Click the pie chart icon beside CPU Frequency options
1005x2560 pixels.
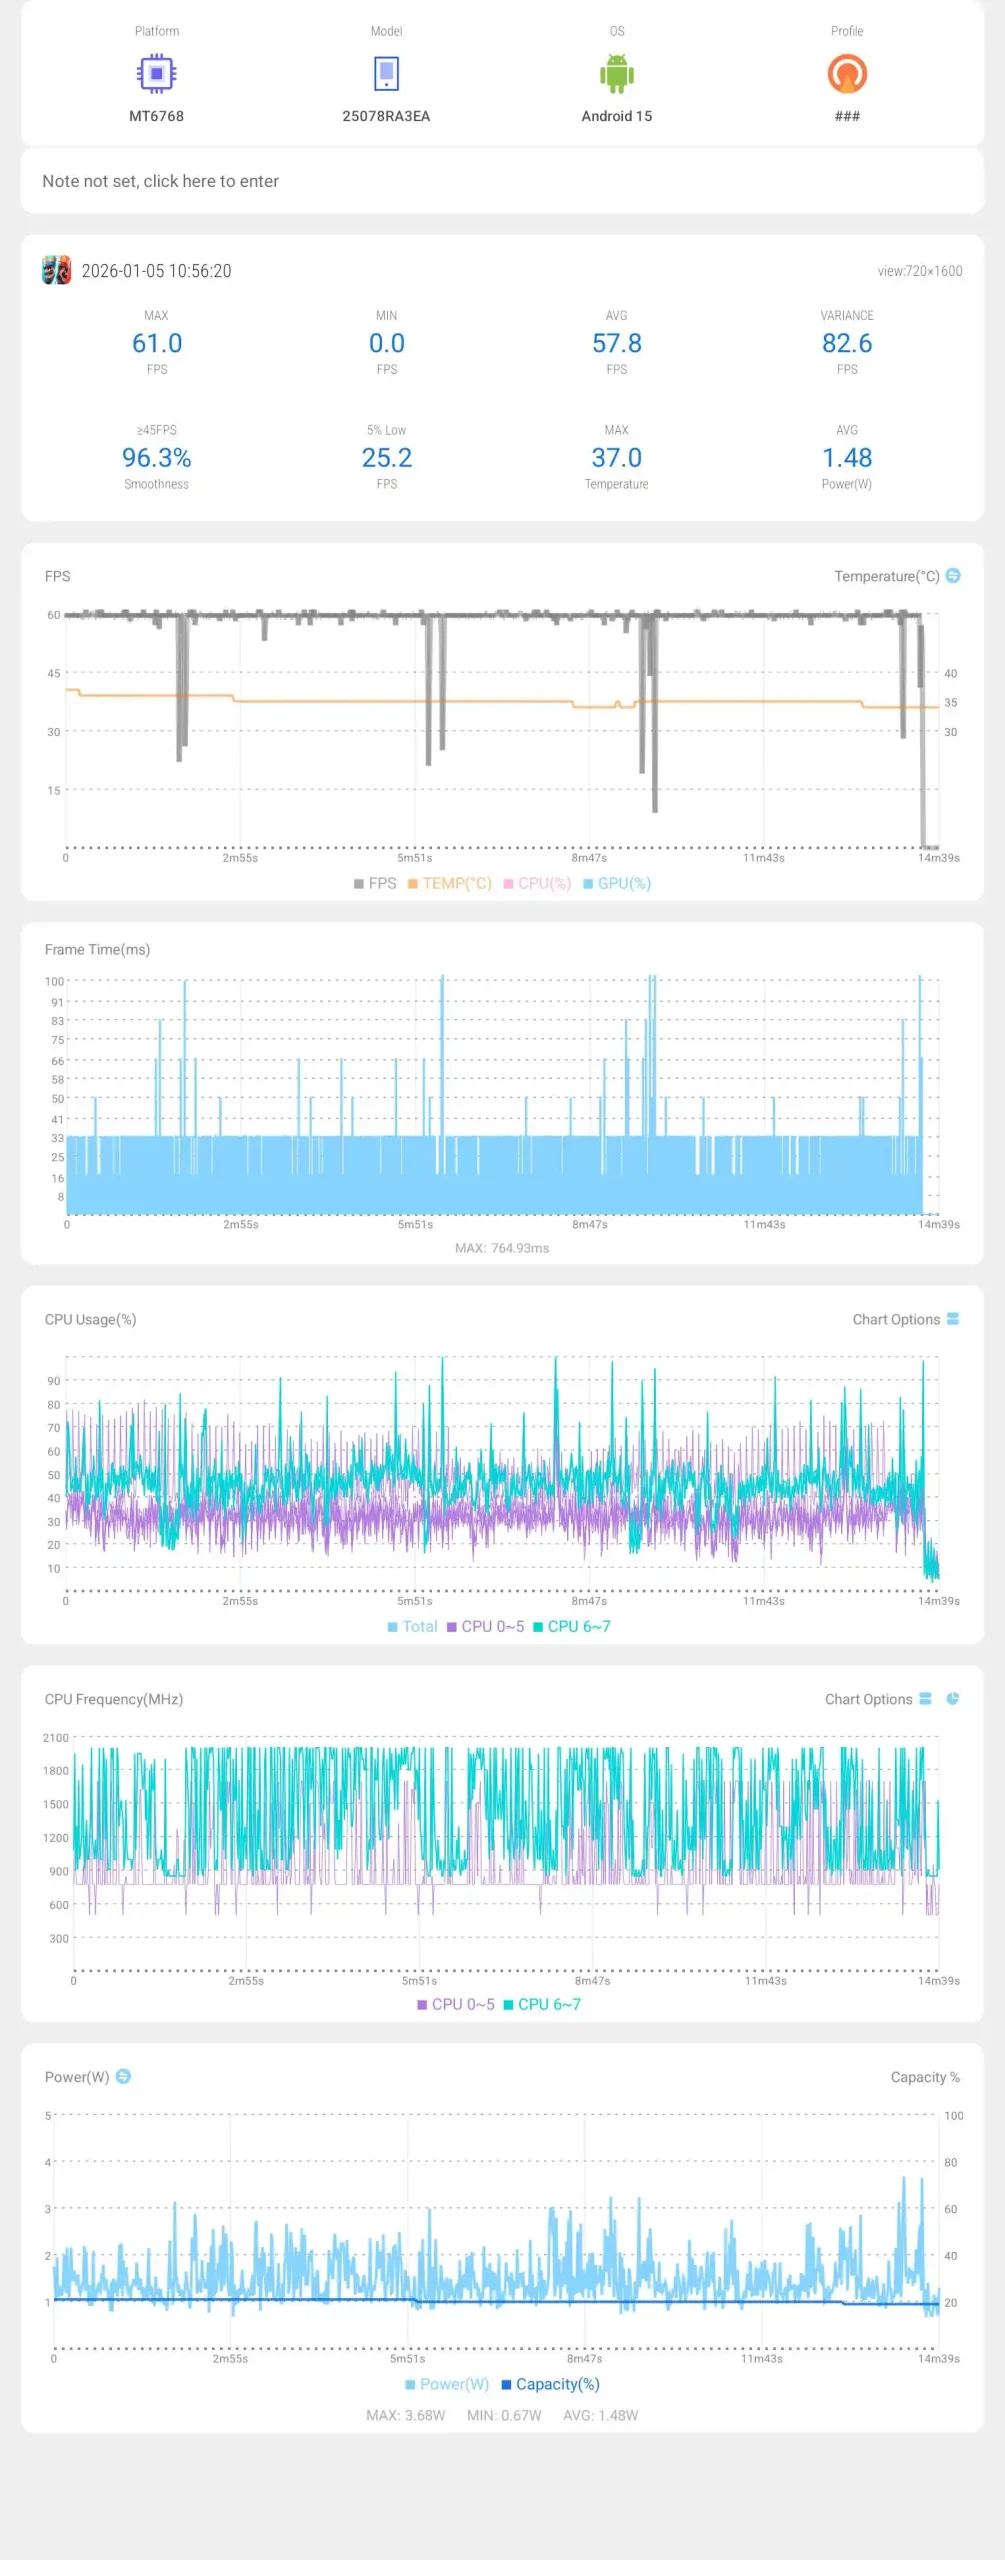pyautogui.click(x=953, y=1699)
